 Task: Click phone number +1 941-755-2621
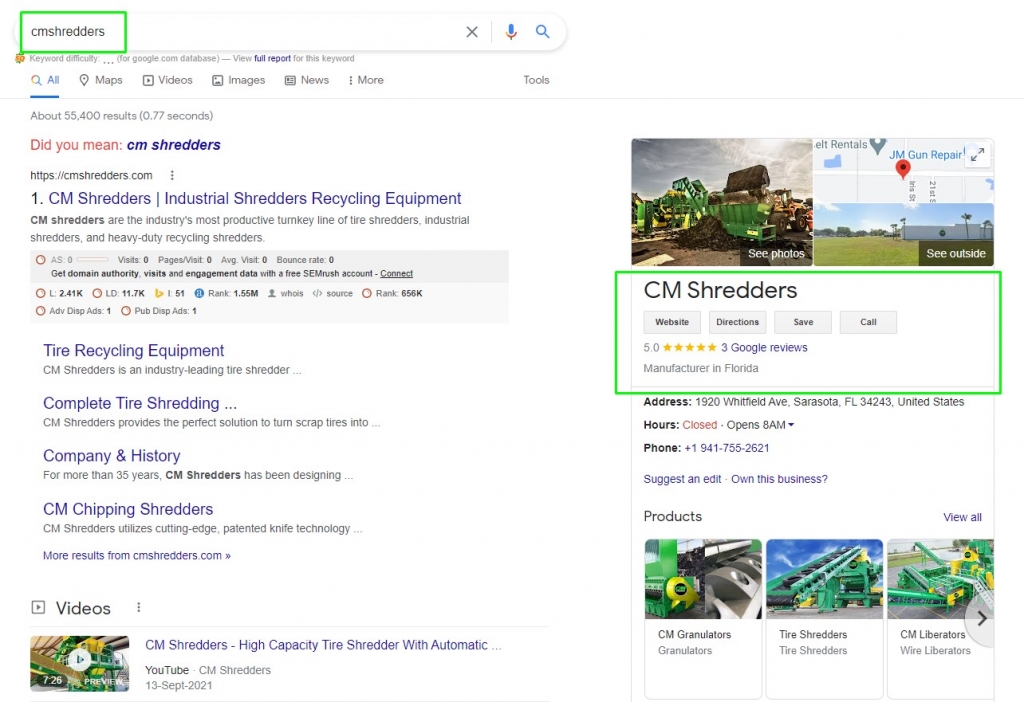(x=727, y=448)
